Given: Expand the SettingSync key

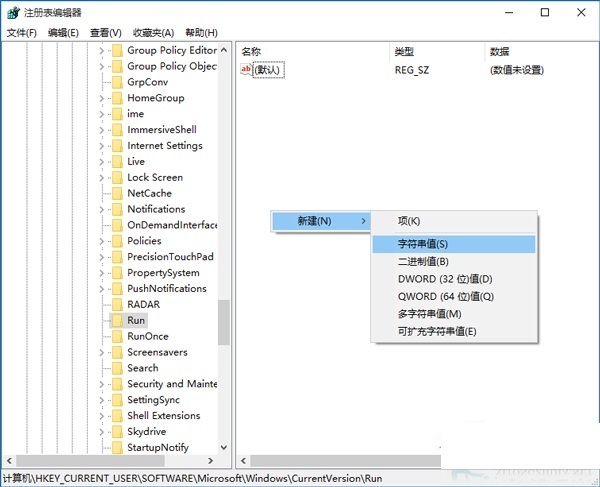Looking at the screenshot, I should click(x=101, y=400).
